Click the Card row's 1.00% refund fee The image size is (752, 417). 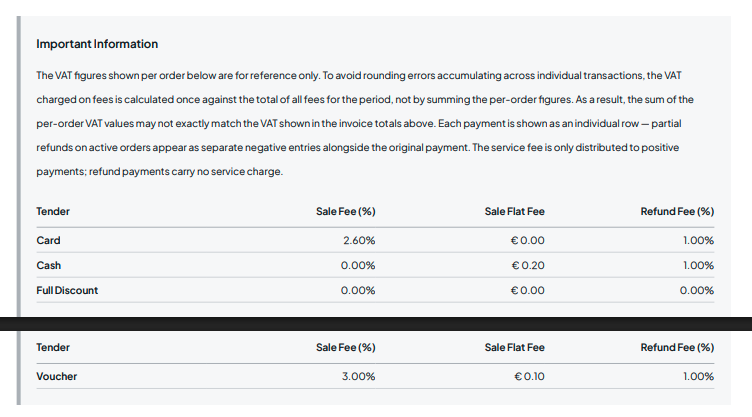(x=698, y=241)
